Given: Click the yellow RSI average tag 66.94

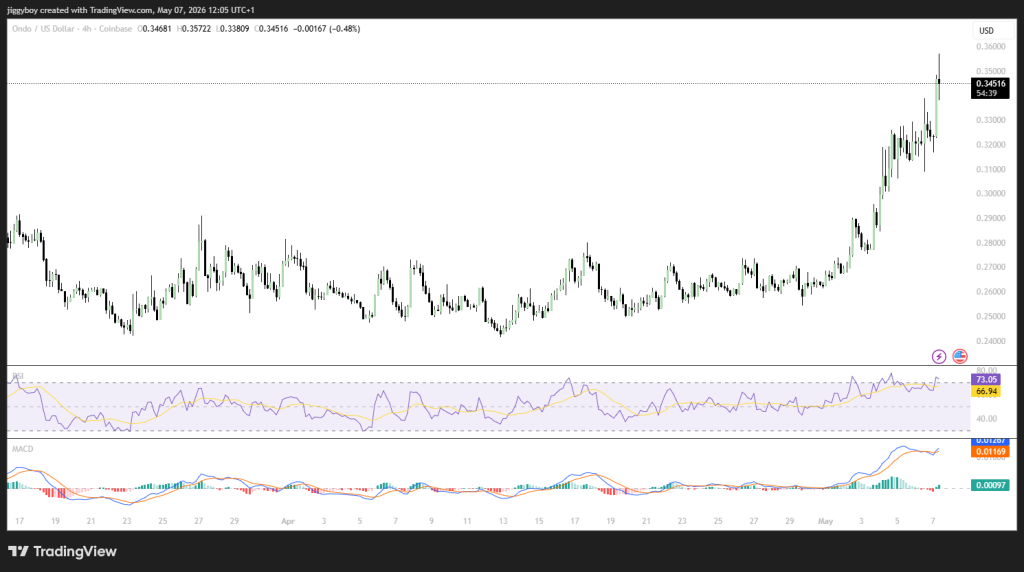Looking at the screenshot, I should 985,391.
